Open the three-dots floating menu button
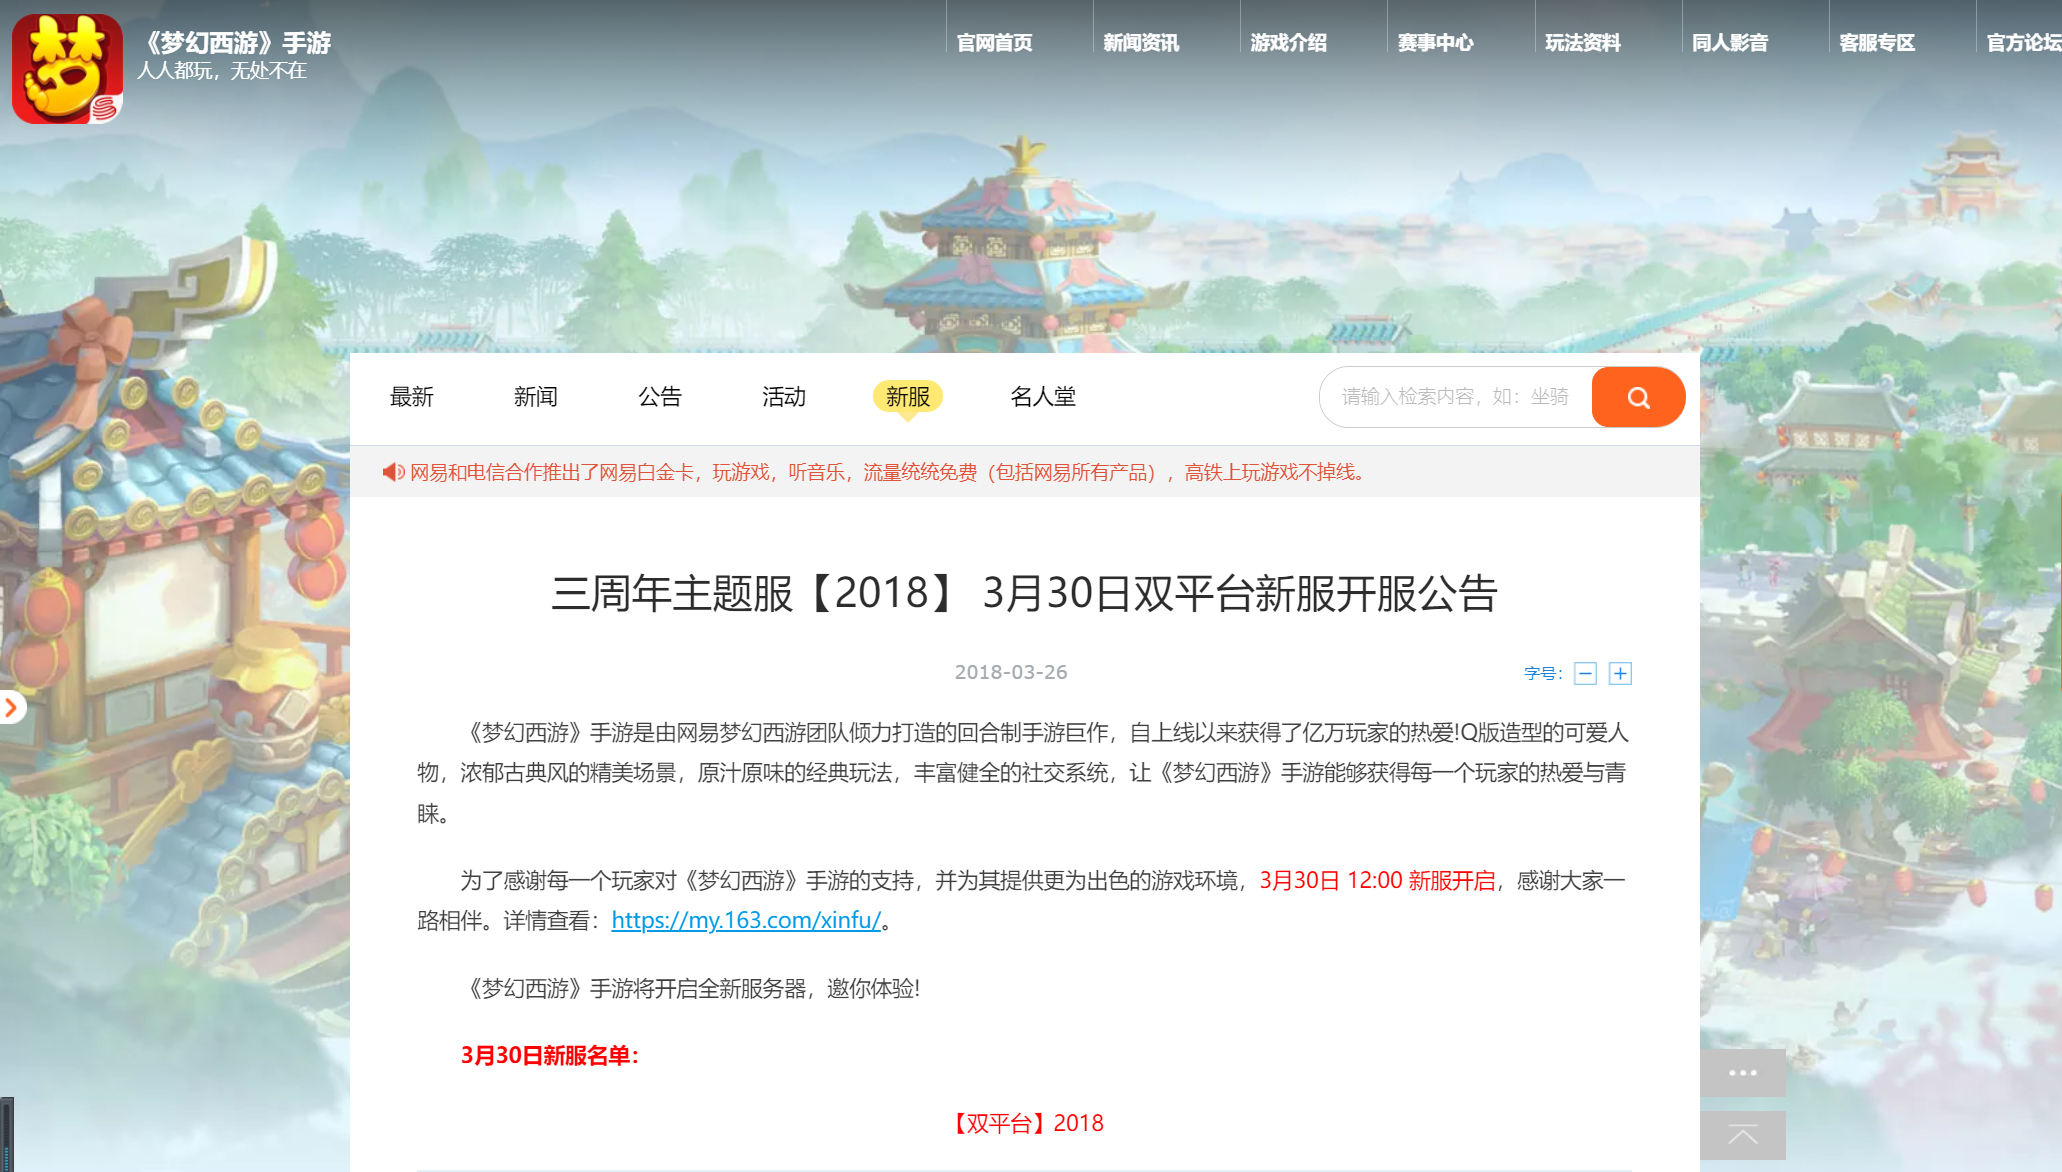Viewport: 2062px width, 1172px height. point(1742,1072)
